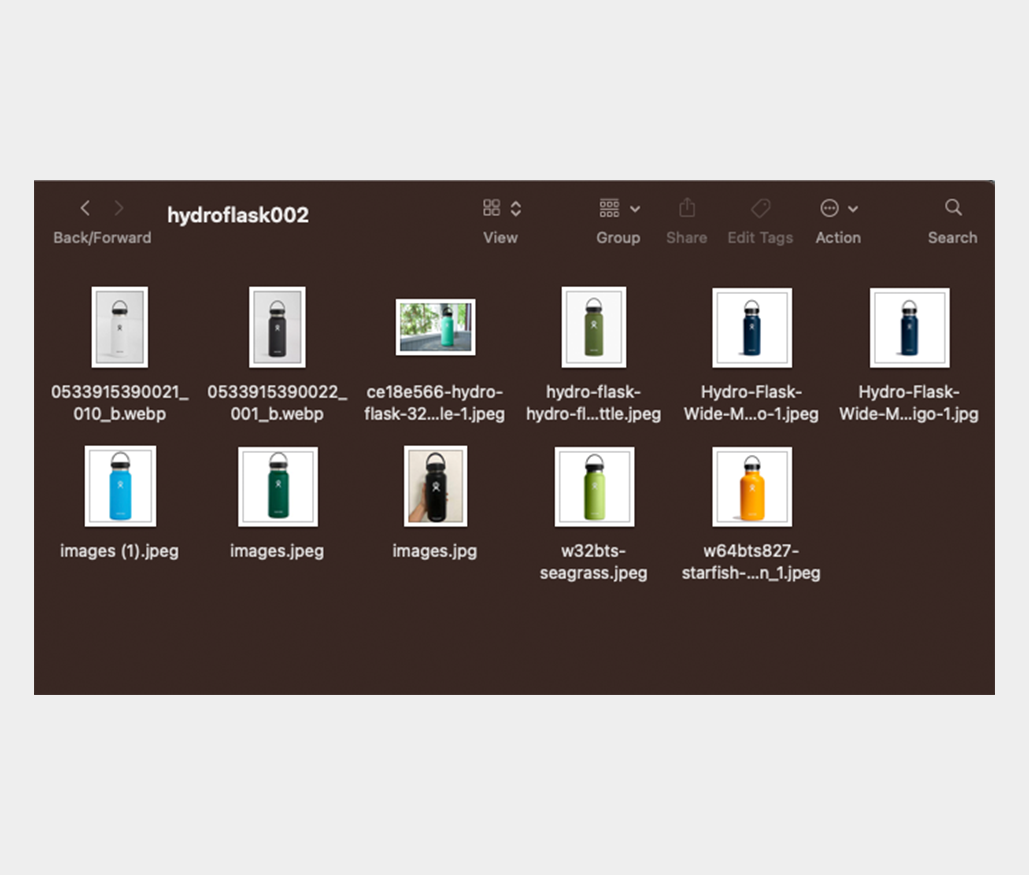Open the Edit Tags tag icon
This screenshot has width=1029, height=875.
point(761,208)
